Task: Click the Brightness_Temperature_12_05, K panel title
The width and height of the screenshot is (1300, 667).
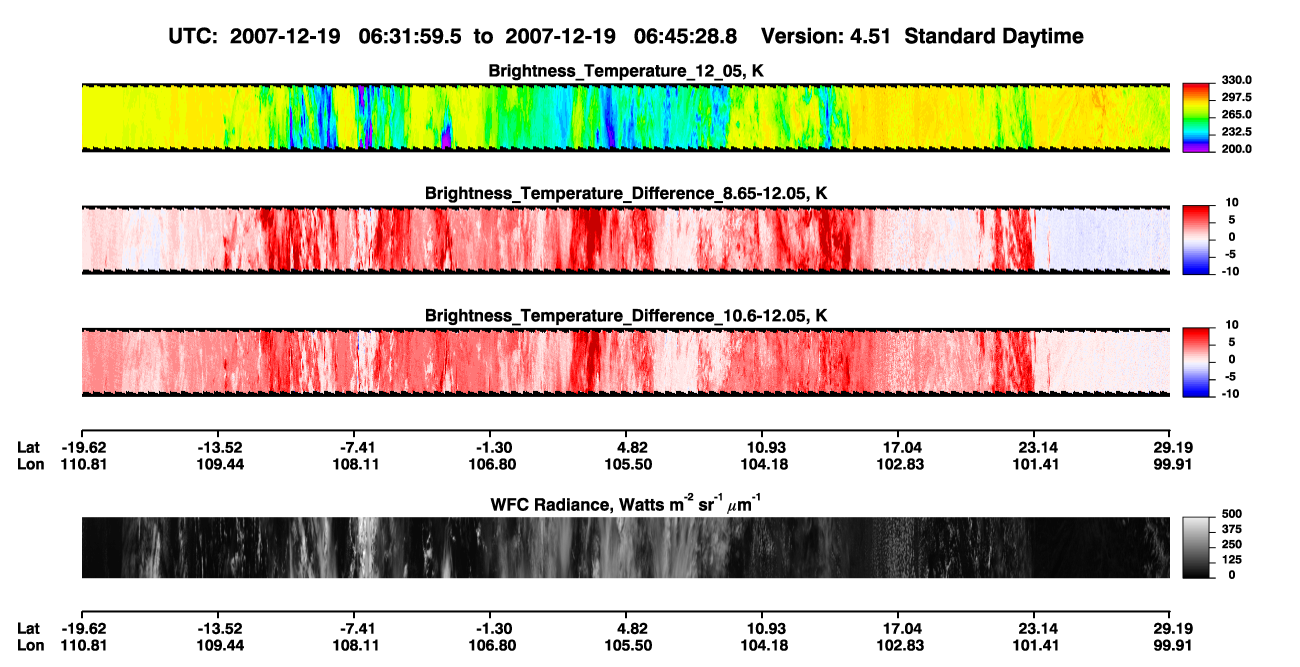Action: (626, 71)
